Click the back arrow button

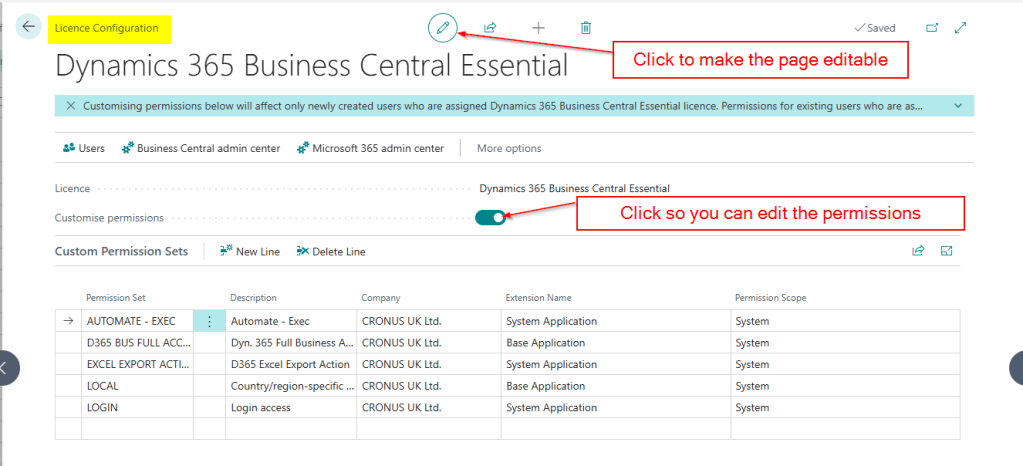[27, 27]
